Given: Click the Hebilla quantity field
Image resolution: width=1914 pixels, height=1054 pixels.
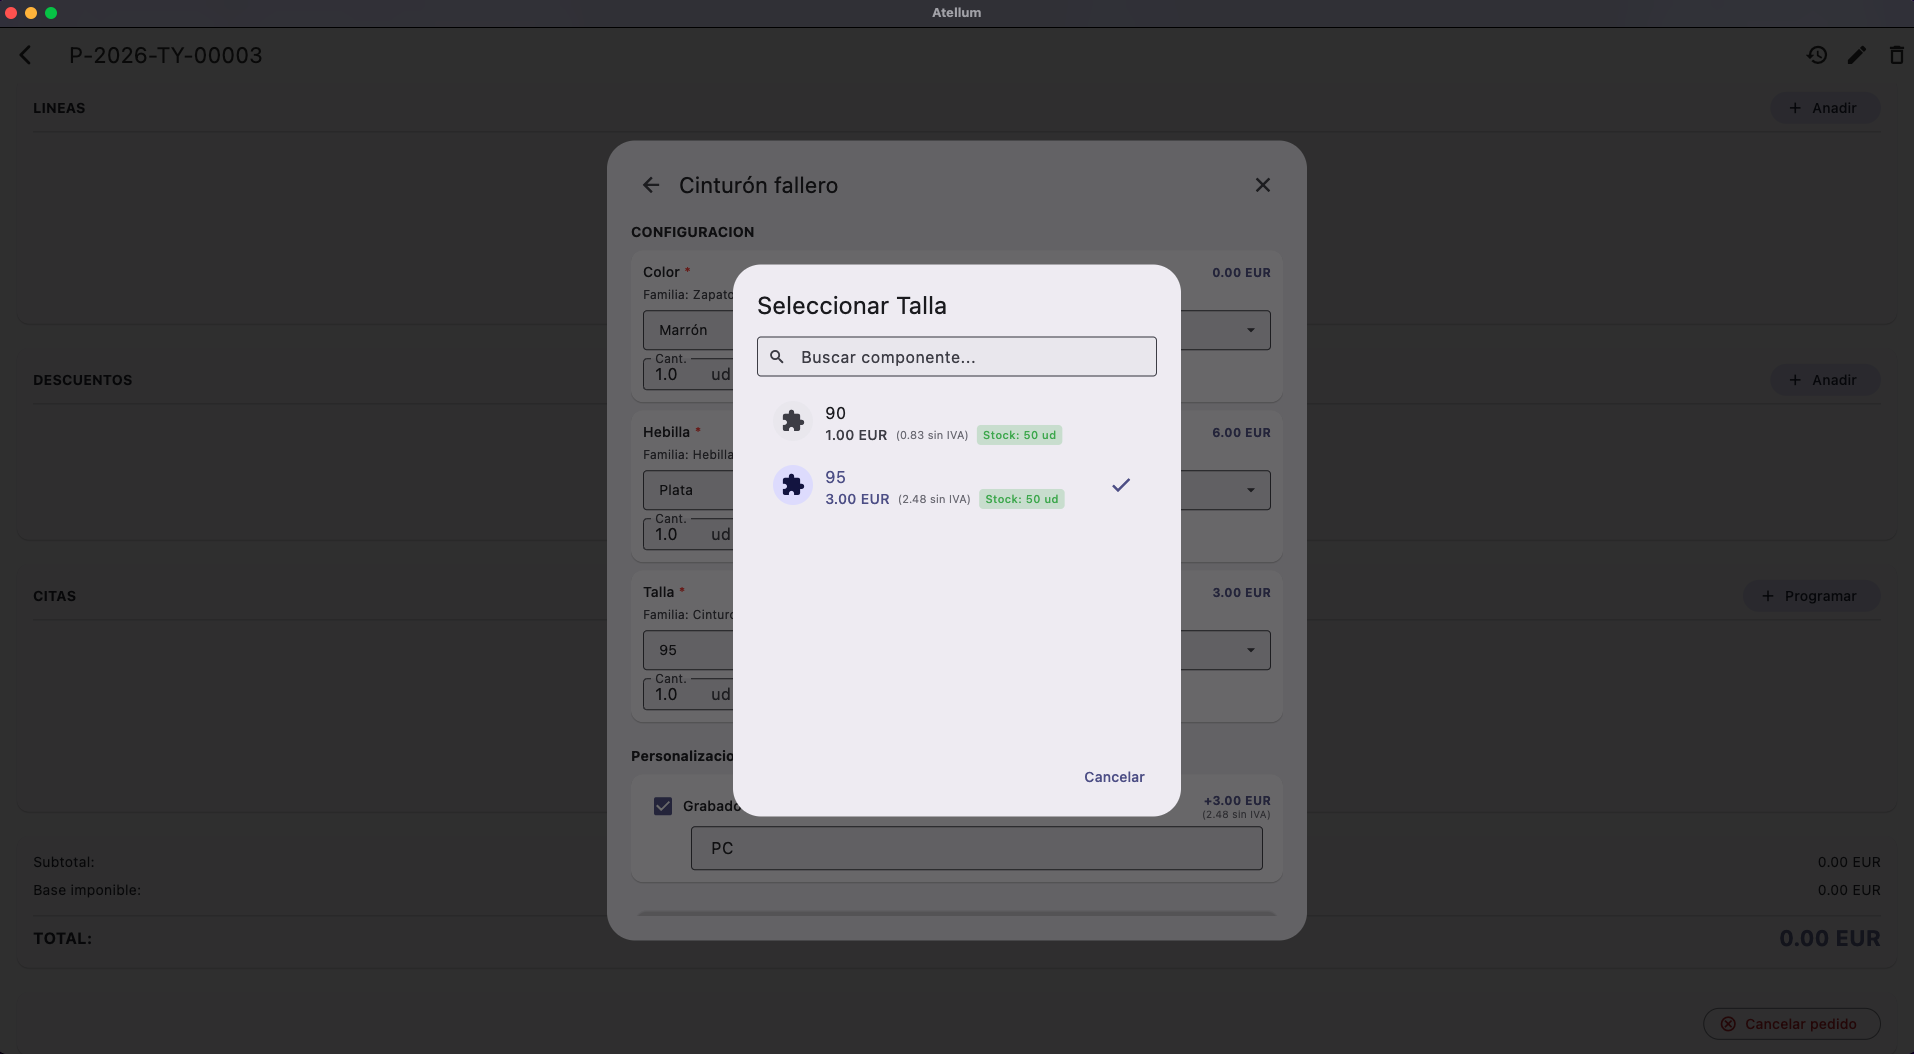Looking at the screenshot, I should pyautogui.click(x=688, y=534).
